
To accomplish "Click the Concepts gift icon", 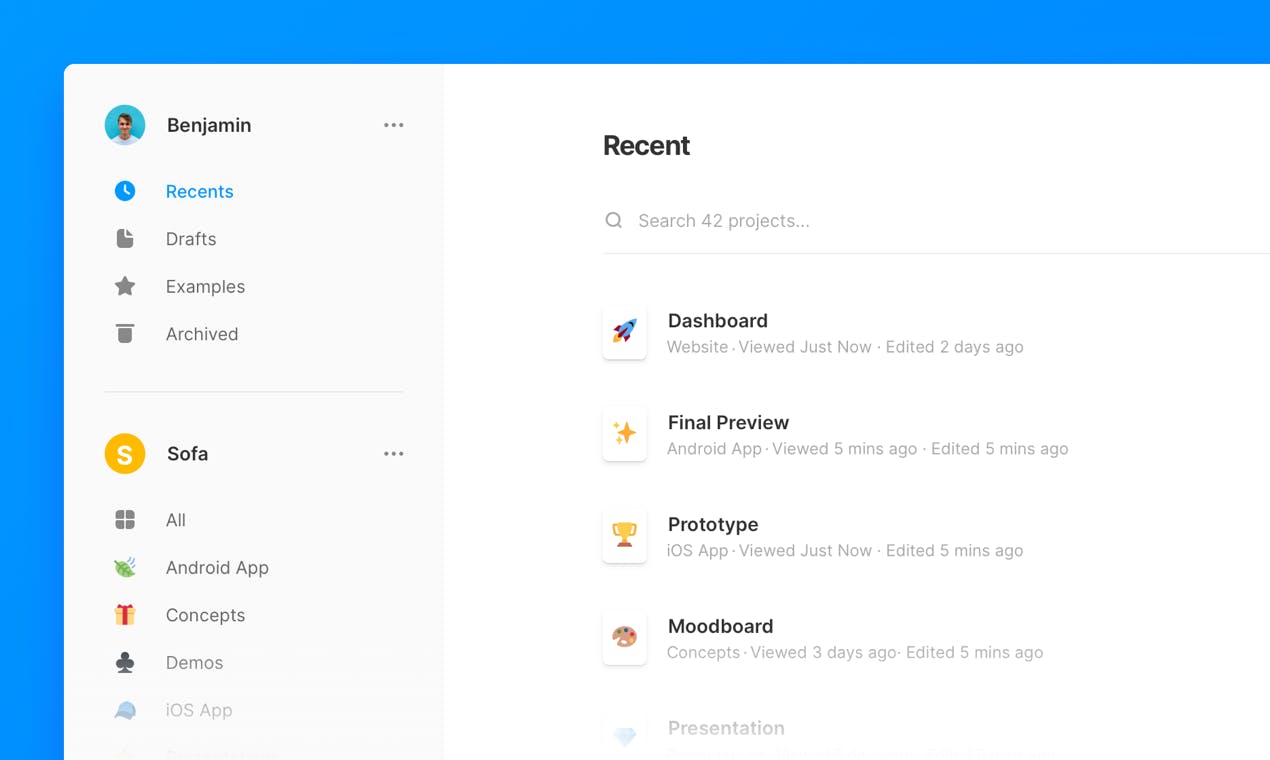I will [x=125, y=614].
